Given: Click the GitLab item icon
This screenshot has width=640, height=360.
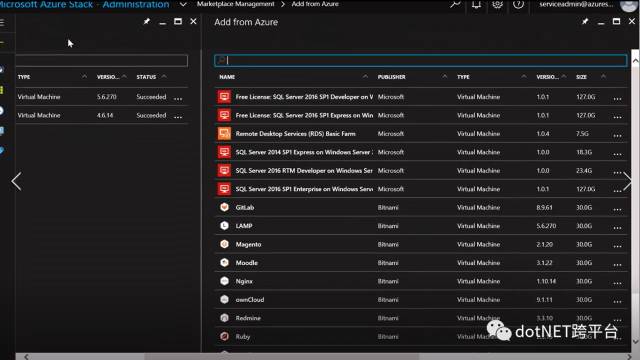Looking at the screenshot, I should coord(224,207).
